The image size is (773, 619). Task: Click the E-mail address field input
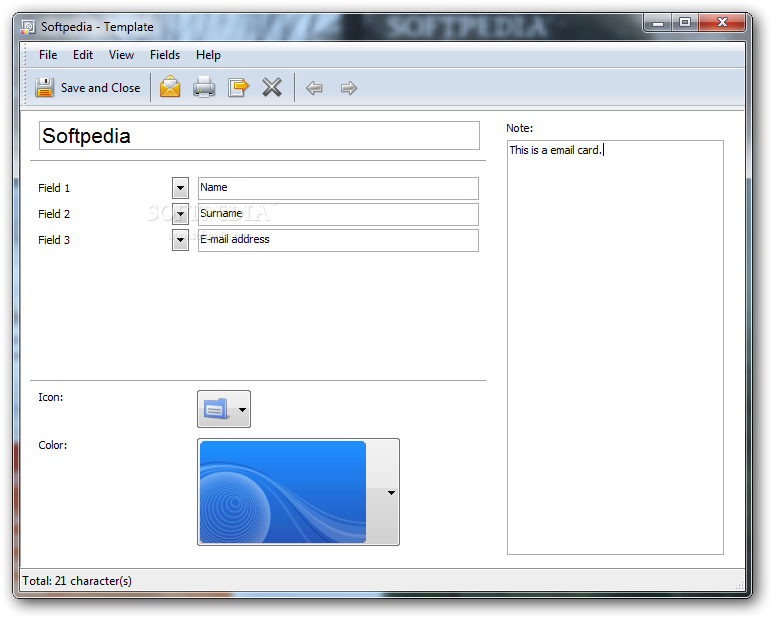pyautogui.click(x=338, y=241)
